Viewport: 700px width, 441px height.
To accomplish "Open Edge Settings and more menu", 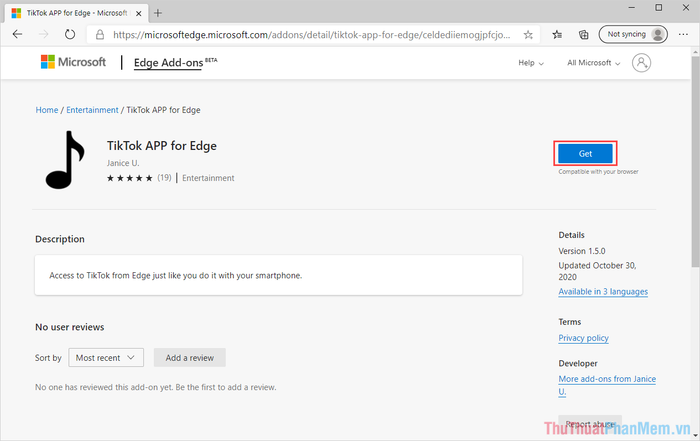I will coord(683,34).
